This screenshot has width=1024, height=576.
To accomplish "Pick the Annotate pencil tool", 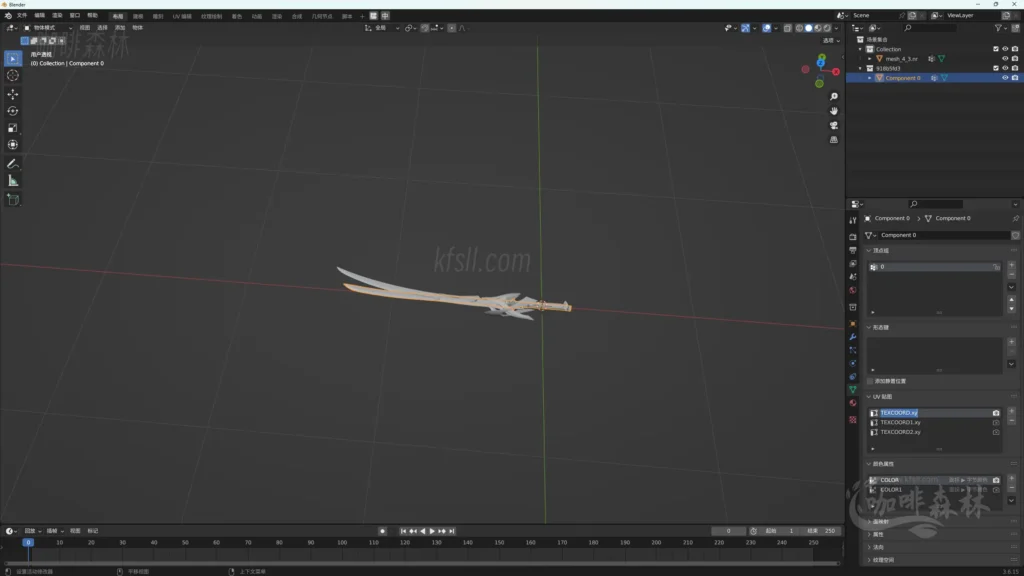I will [13, 163].
